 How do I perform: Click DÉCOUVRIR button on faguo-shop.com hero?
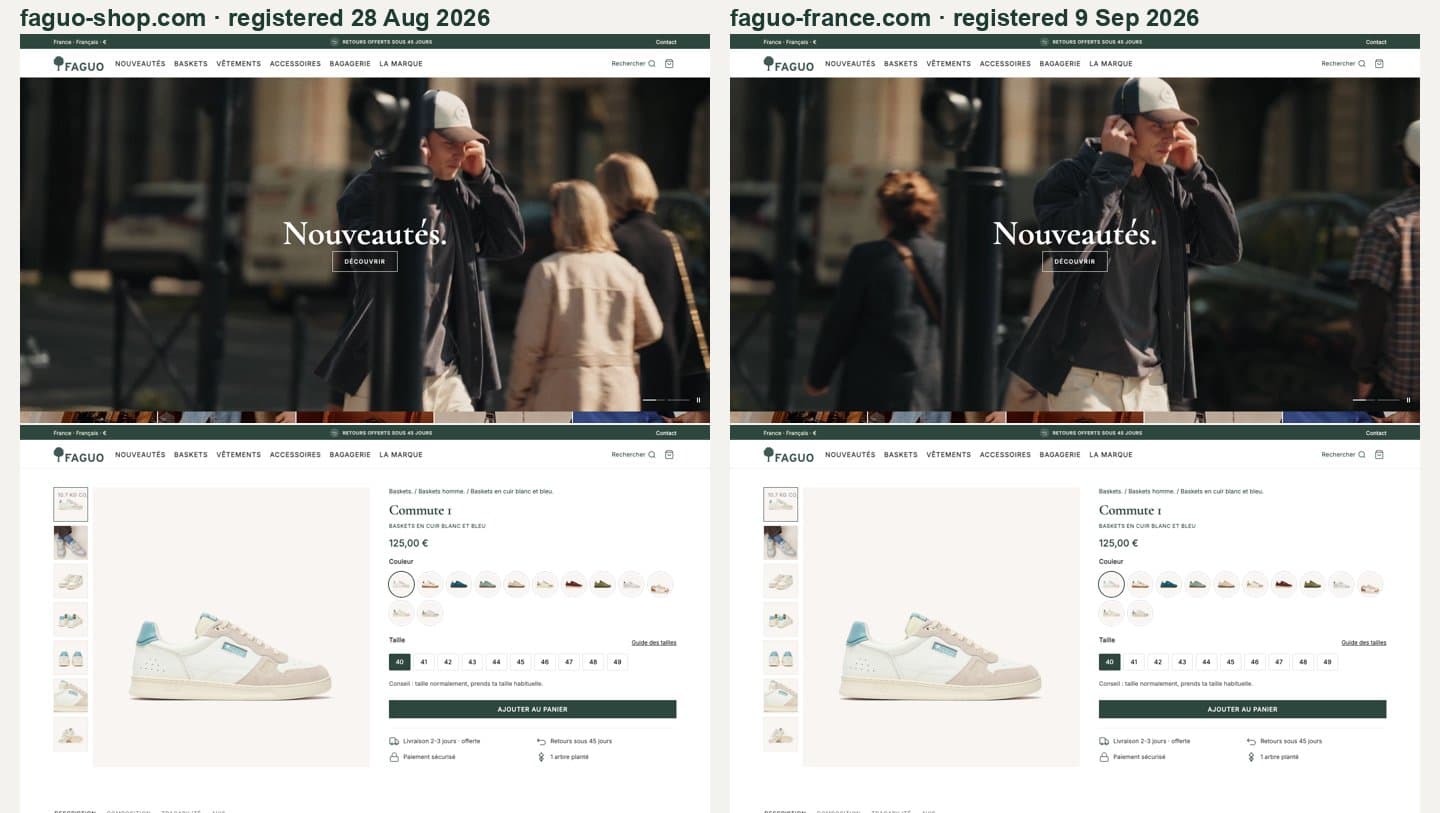(x=365, y=261)
